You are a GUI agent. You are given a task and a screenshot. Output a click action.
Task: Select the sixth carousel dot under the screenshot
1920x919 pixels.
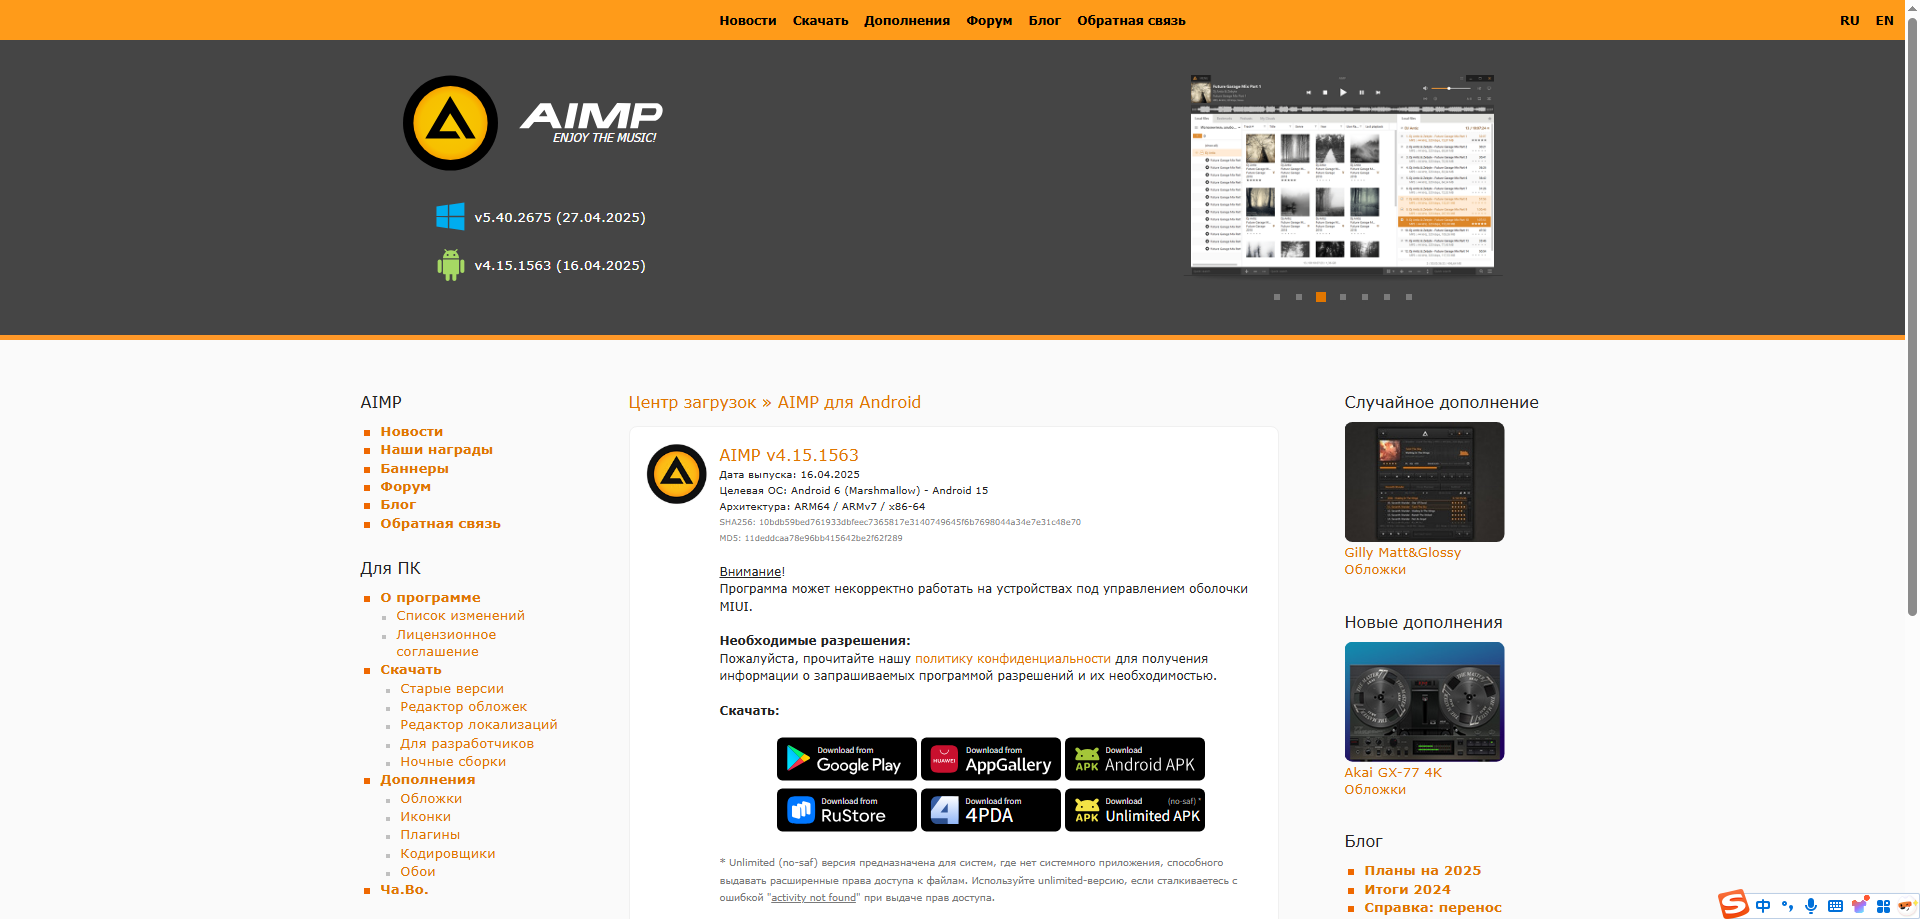pos(1387,297)
